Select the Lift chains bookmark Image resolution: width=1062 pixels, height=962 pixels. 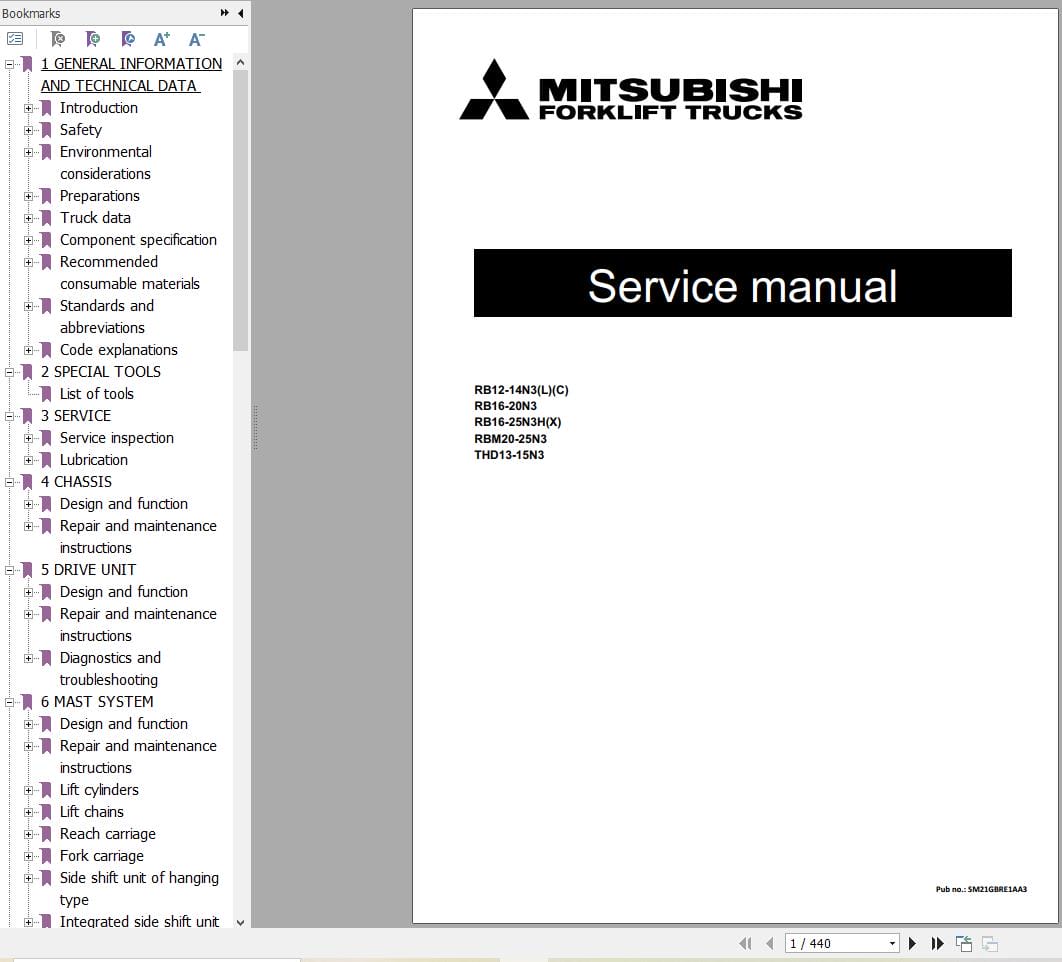[x=91, y=812]
